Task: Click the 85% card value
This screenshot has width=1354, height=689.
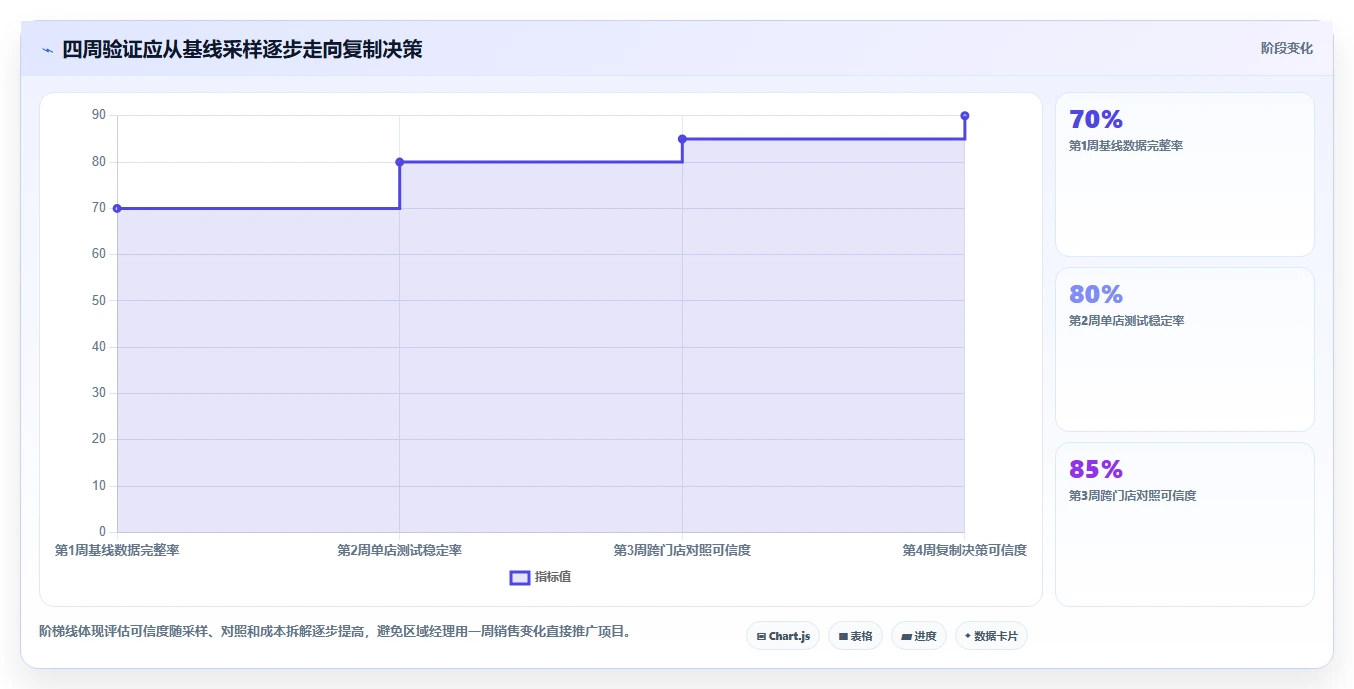Action: 1096,470
